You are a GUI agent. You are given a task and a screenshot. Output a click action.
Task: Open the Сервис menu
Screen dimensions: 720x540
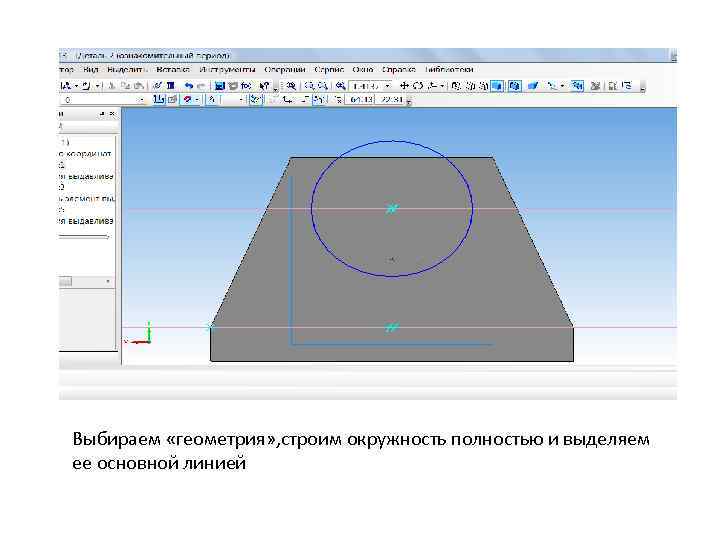(x=329, y=70)
